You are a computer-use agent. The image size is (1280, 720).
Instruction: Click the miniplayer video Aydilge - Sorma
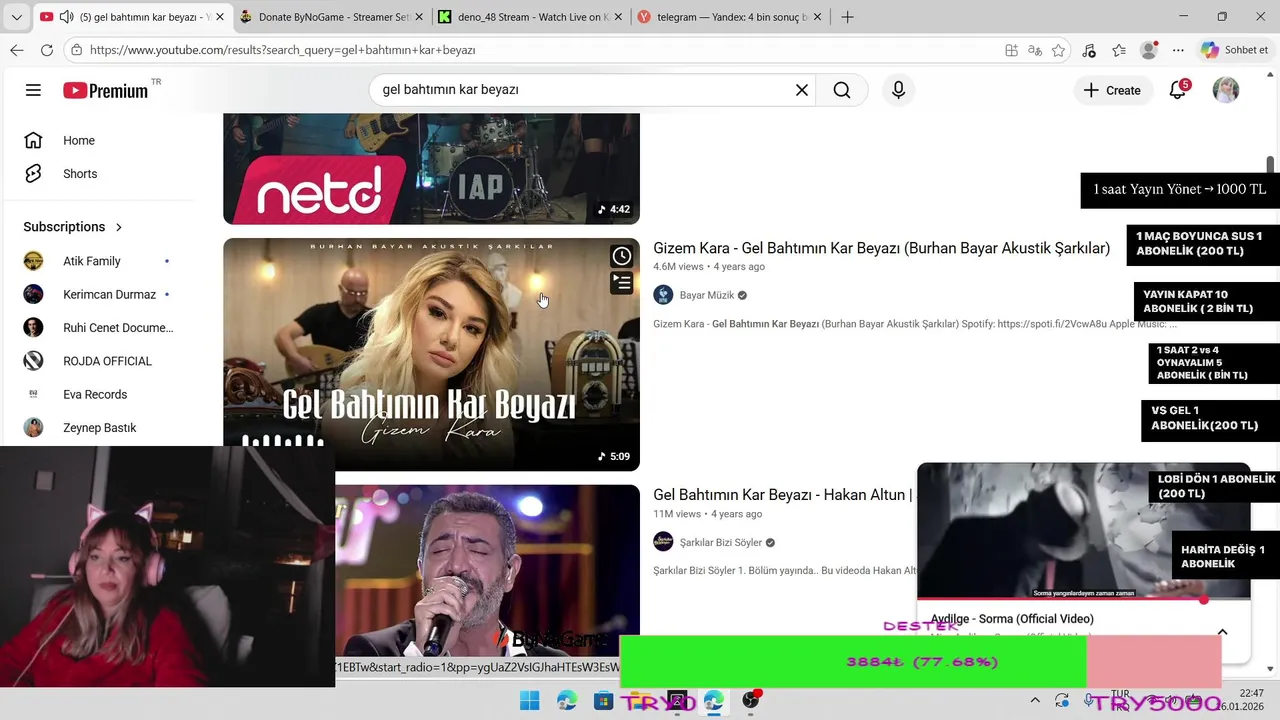[x=1083, y=530]
